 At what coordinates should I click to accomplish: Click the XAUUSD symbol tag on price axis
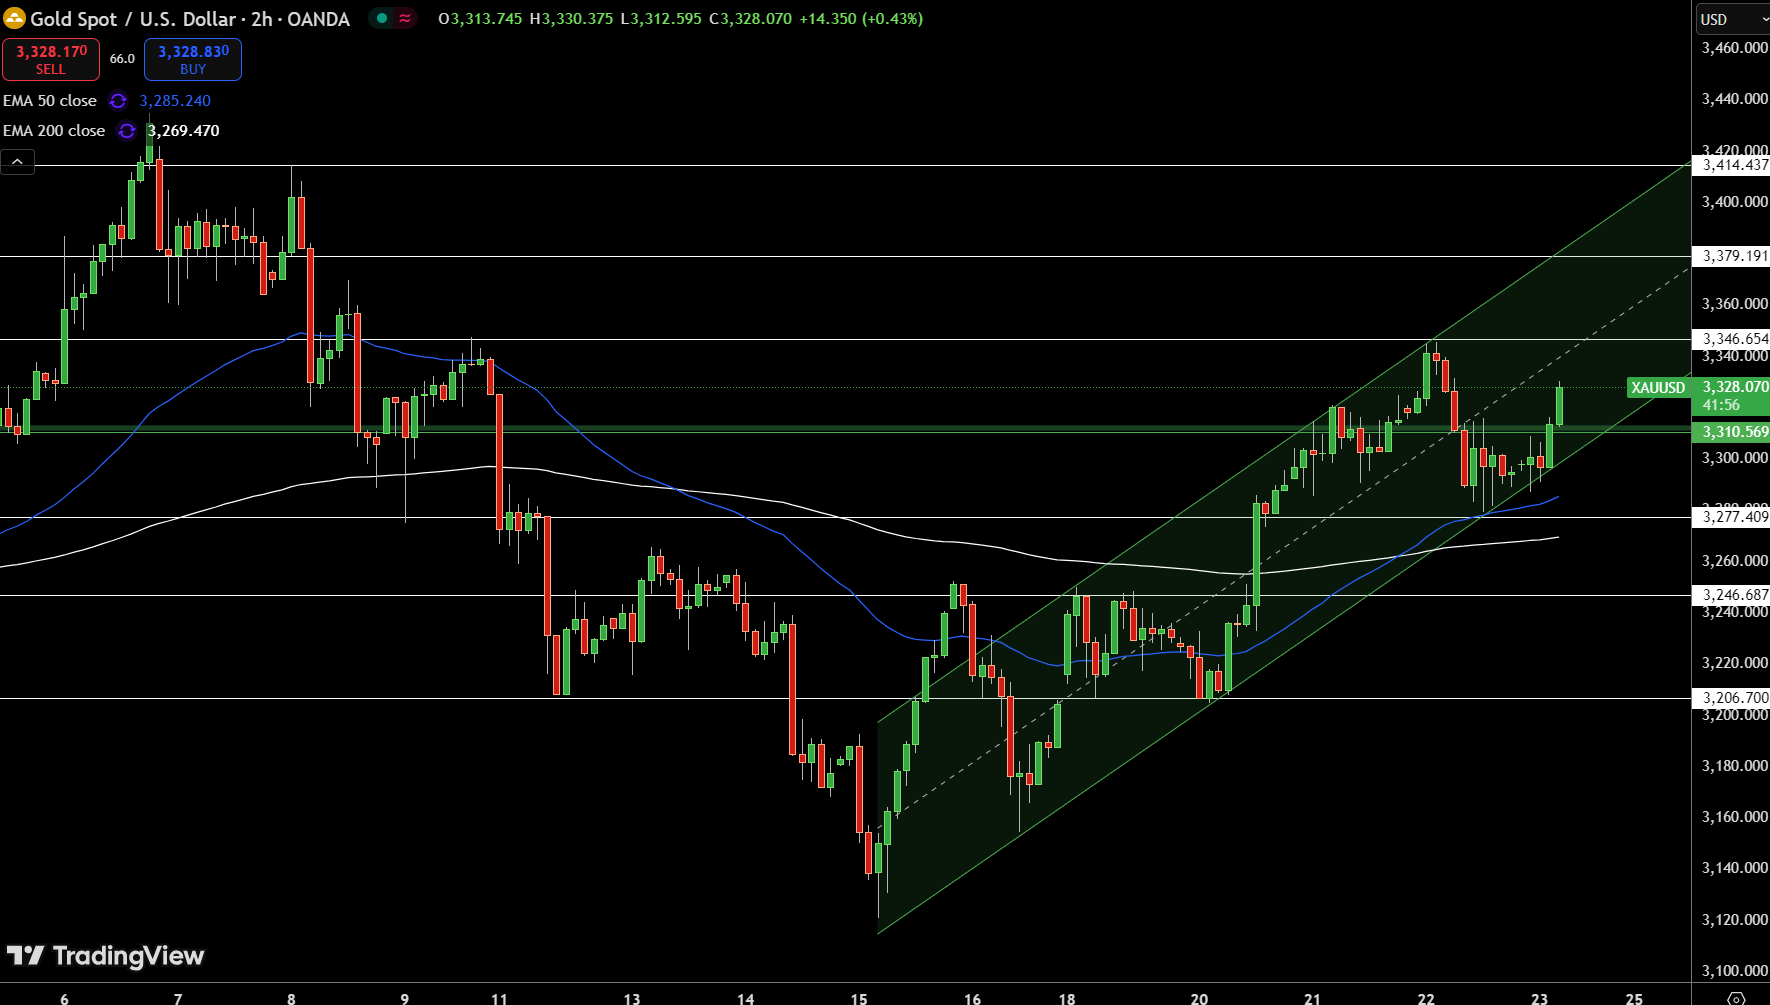point(1658,388)
